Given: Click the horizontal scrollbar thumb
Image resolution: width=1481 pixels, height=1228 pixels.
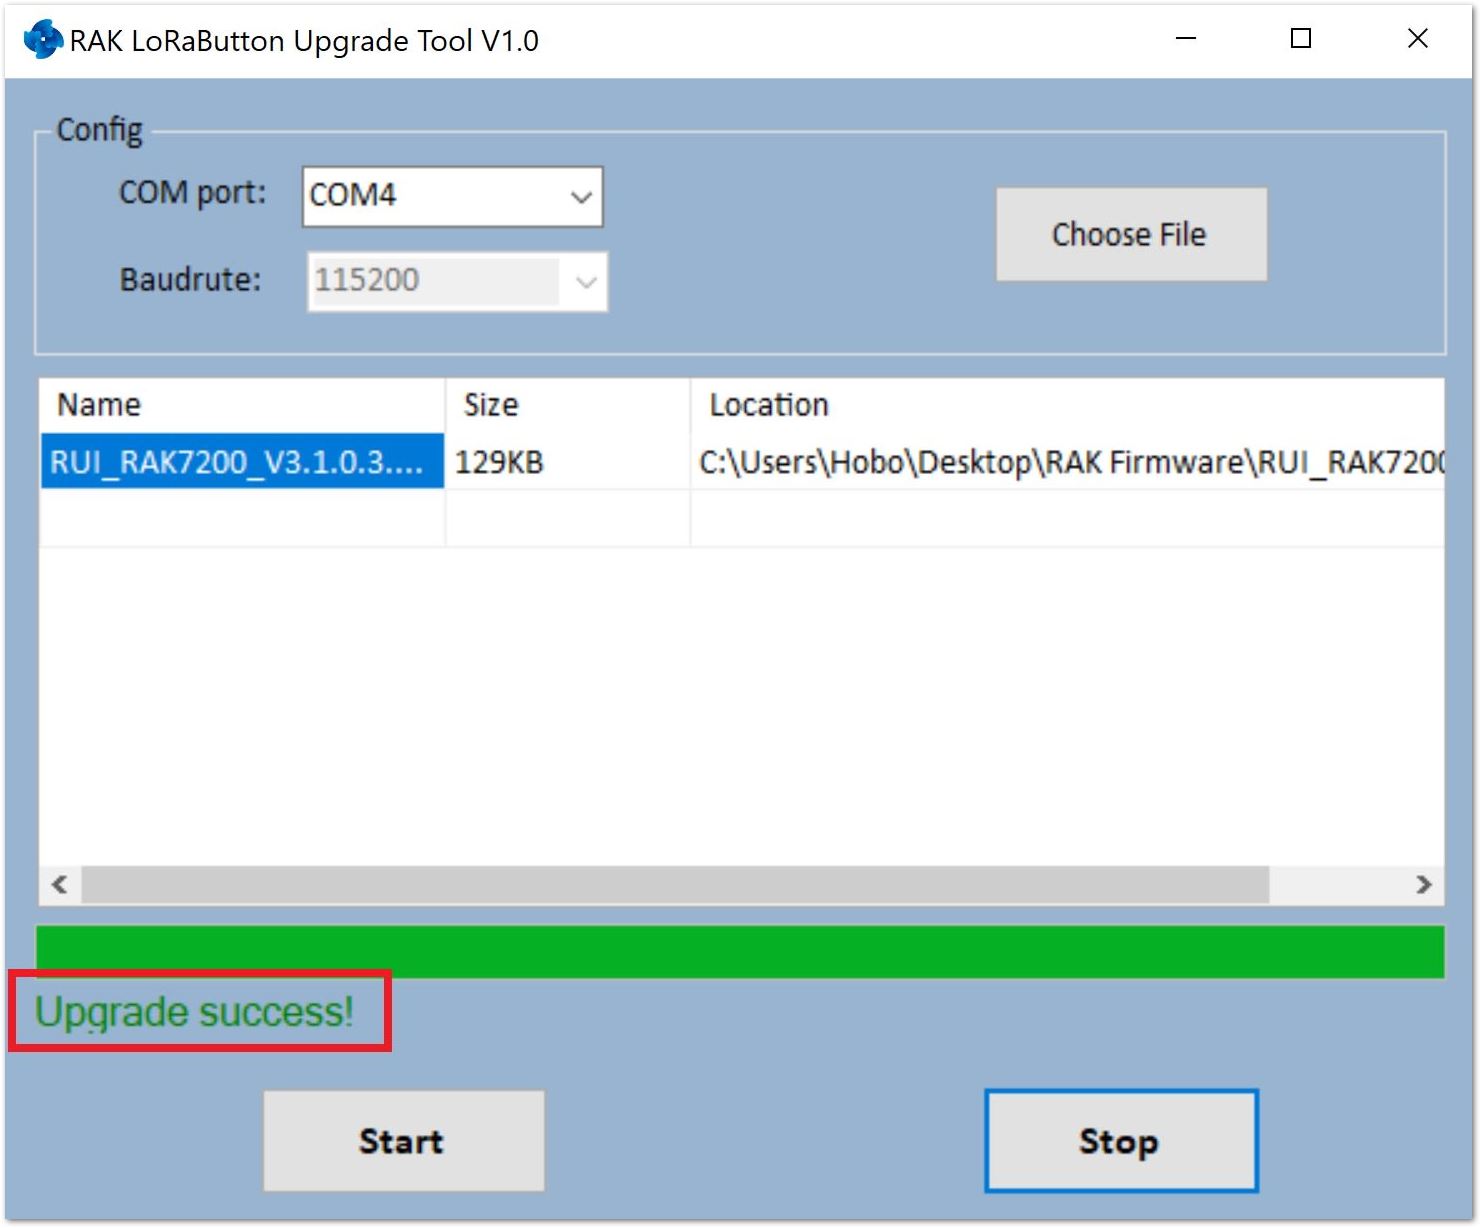Looking at the screenshot, I should [x=675, y=885].
